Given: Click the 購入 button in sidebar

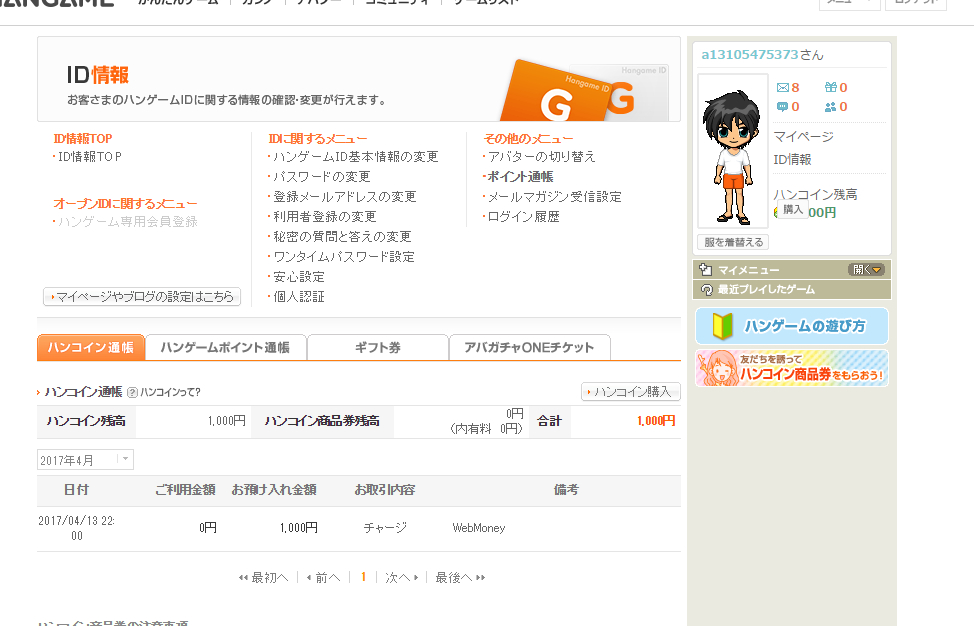Looking at the screenshot, I should click(793, 209).
